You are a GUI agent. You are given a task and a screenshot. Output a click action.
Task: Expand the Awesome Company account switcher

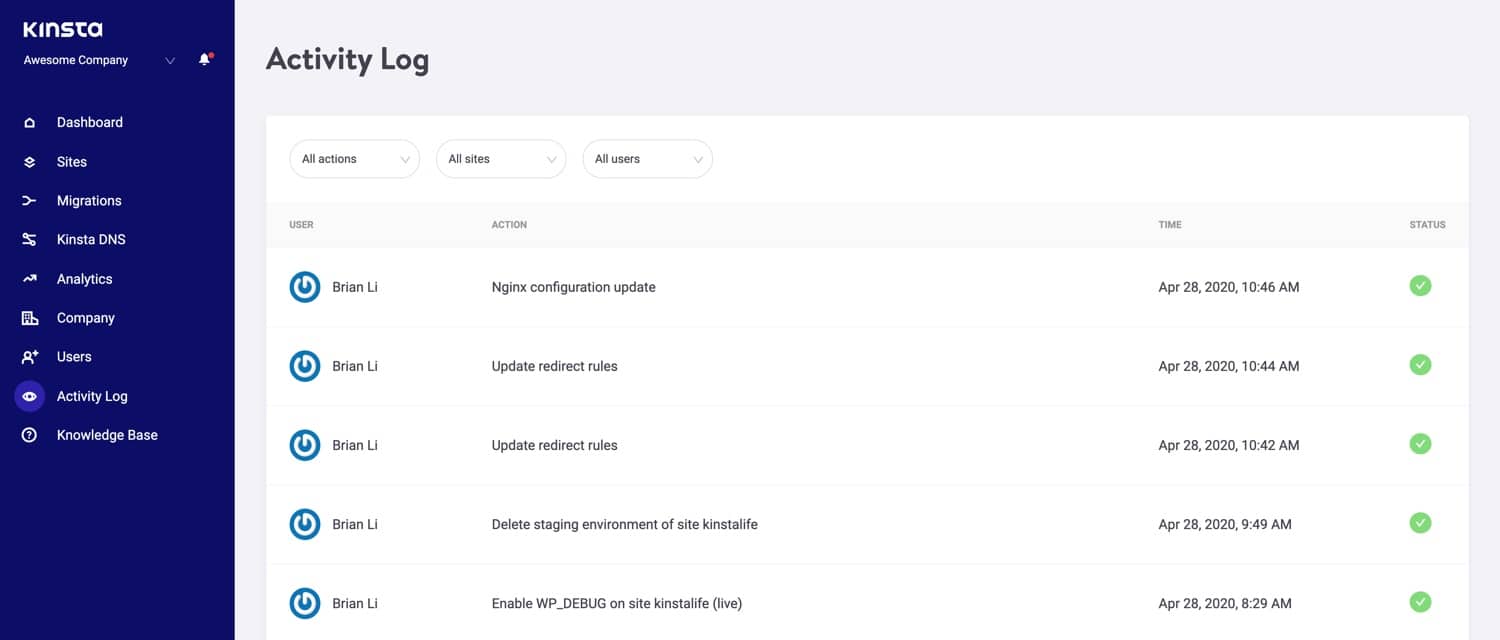(x=95, y=60)
